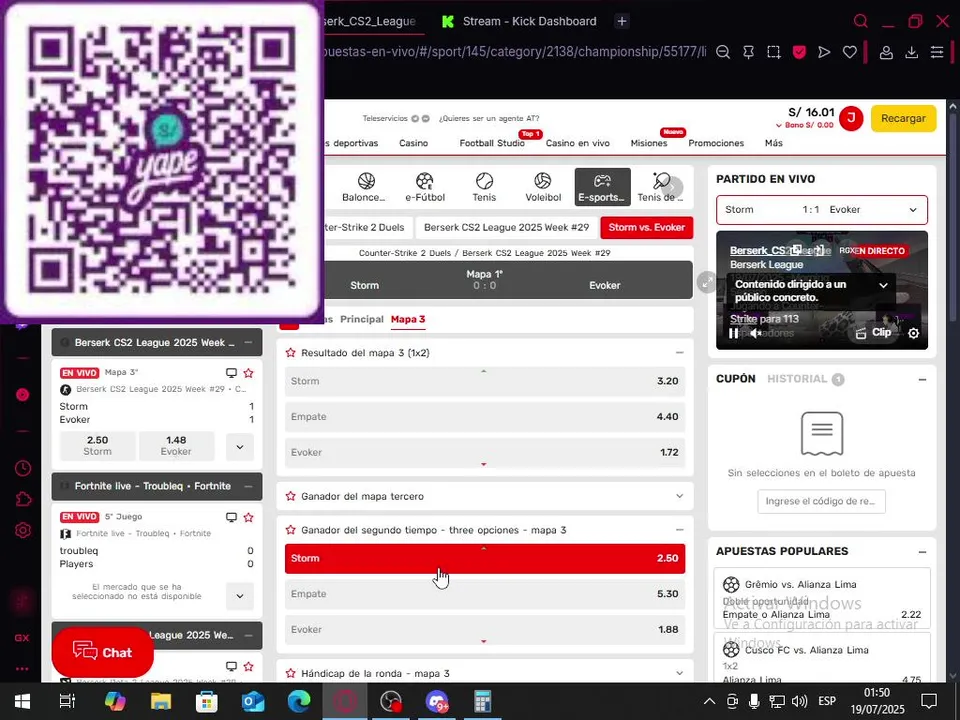The height and width of the screenshot is (720, 960).
Task: Open the ad blocker shield icon
Action: pos(799,52)
